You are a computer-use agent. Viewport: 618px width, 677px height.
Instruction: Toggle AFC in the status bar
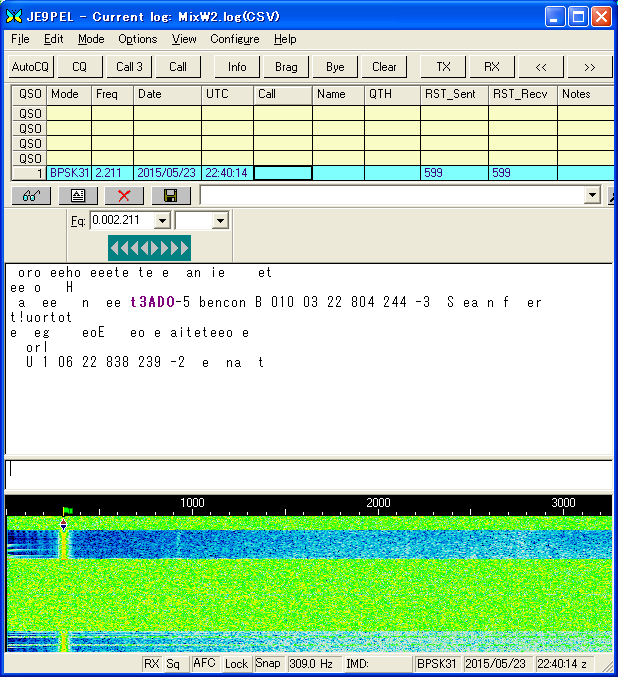point(204,663)
